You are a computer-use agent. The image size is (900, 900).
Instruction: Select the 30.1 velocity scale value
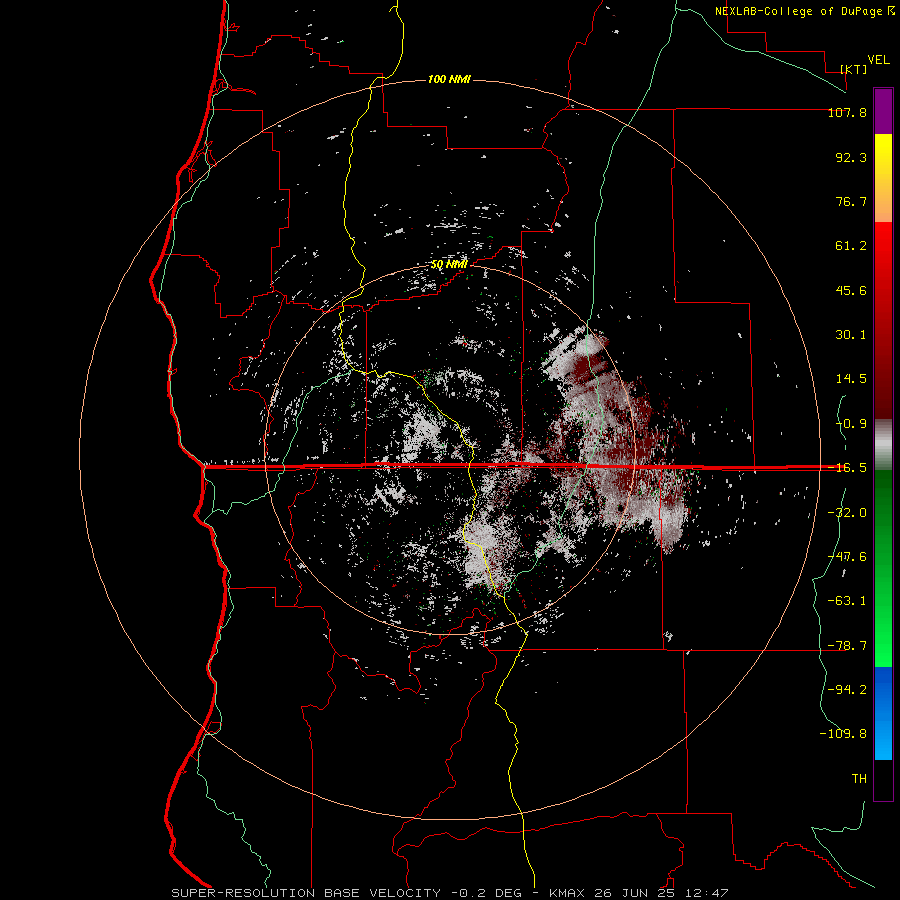click(851, 335)
